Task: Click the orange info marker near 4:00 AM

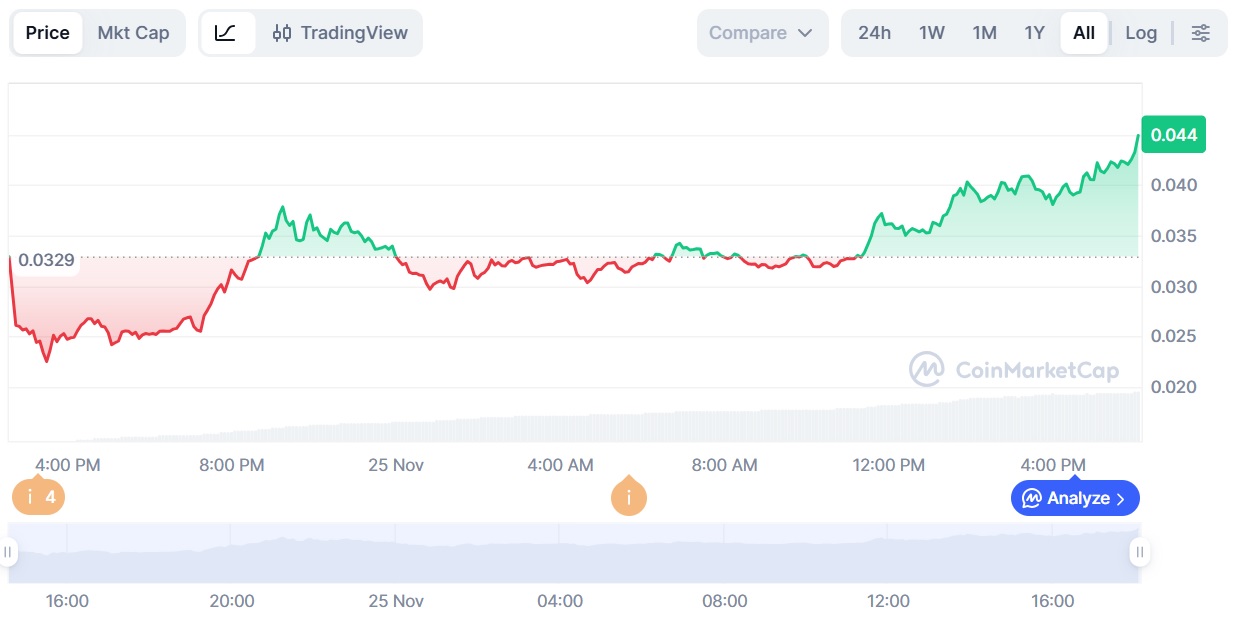Action: (629, 497)
